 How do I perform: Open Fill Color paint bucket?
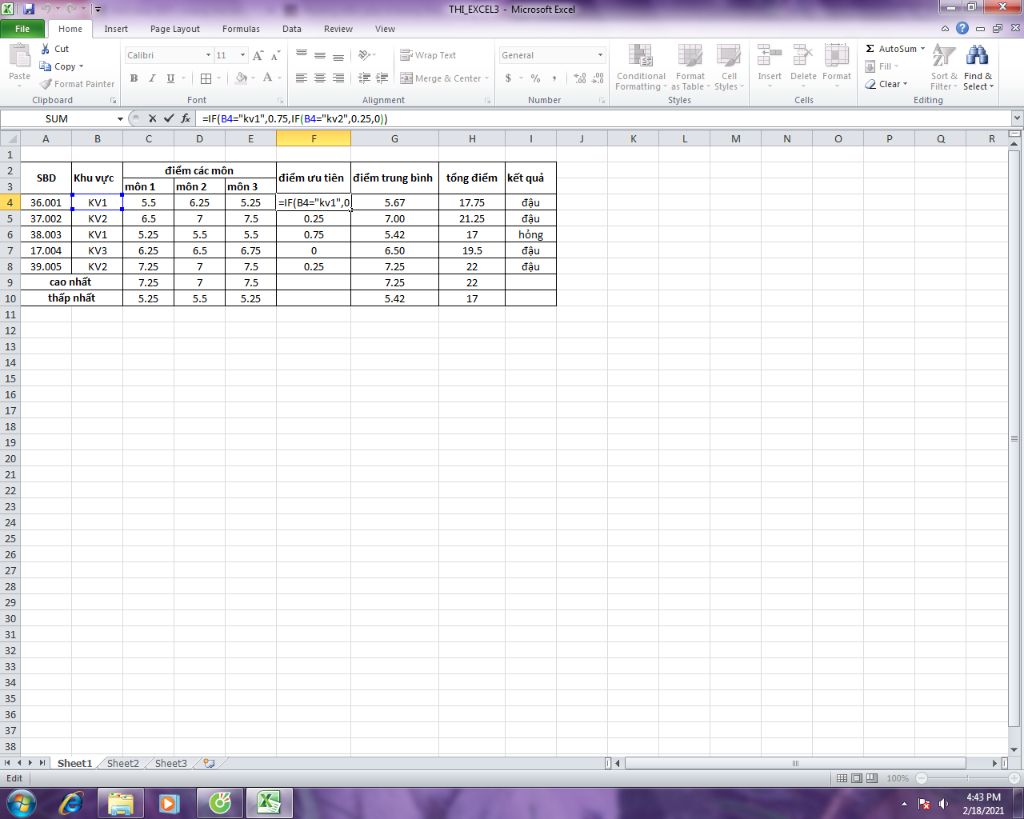[240, 78]
